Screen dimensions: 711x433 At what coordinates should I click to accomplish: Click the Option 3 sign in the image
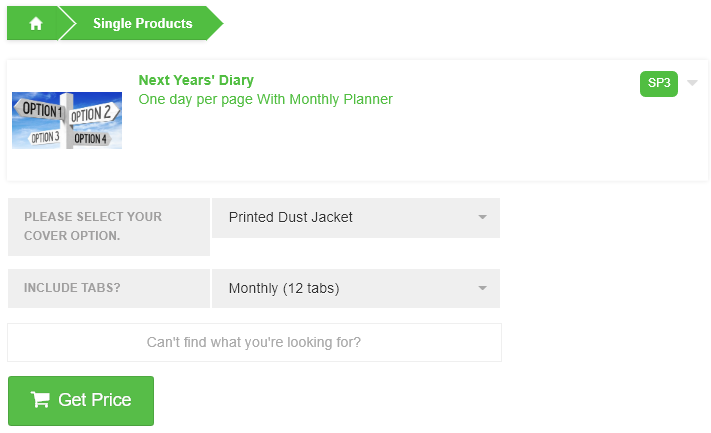tap(44, 137)
